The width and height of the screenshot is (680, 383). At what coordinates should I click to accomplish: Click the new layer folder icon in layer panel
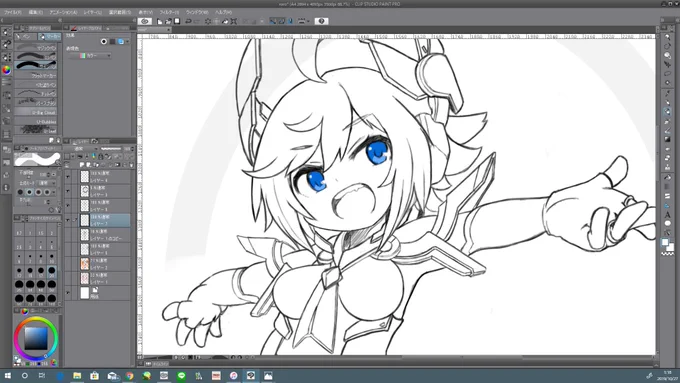click(x=96, y=165)
